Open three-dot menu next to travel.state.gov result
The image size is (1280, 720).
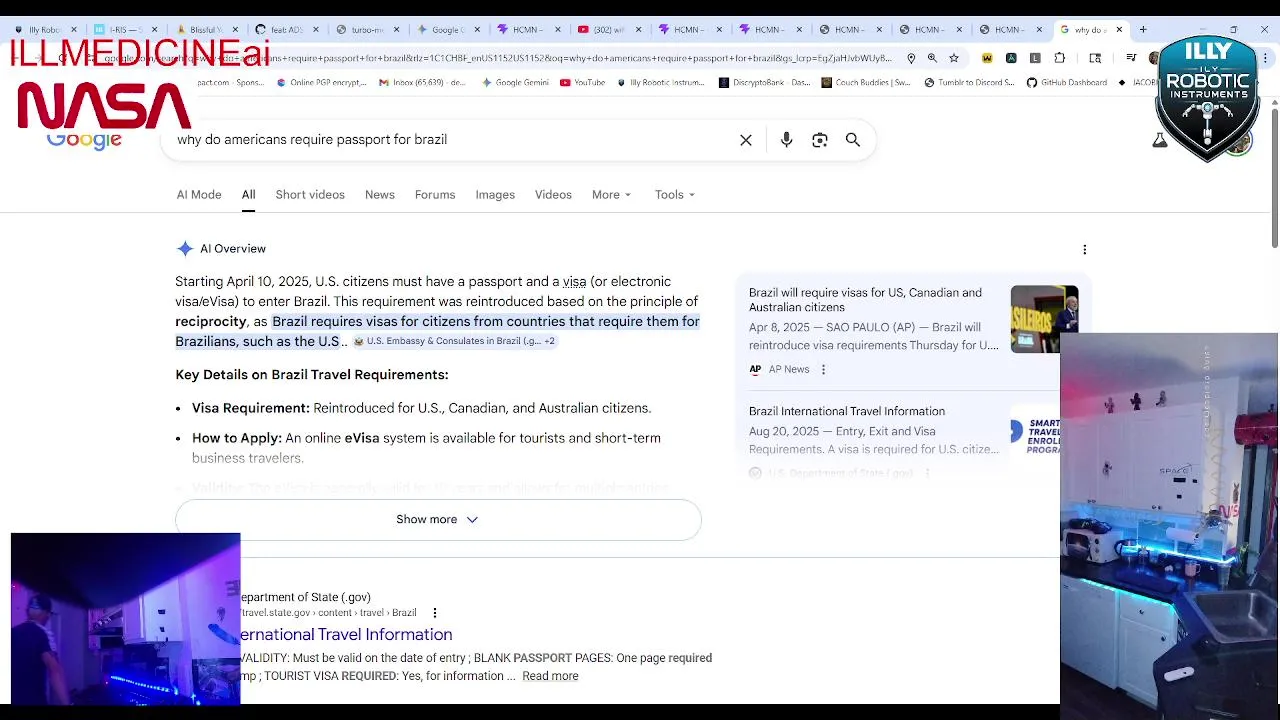tap(434, 612)
